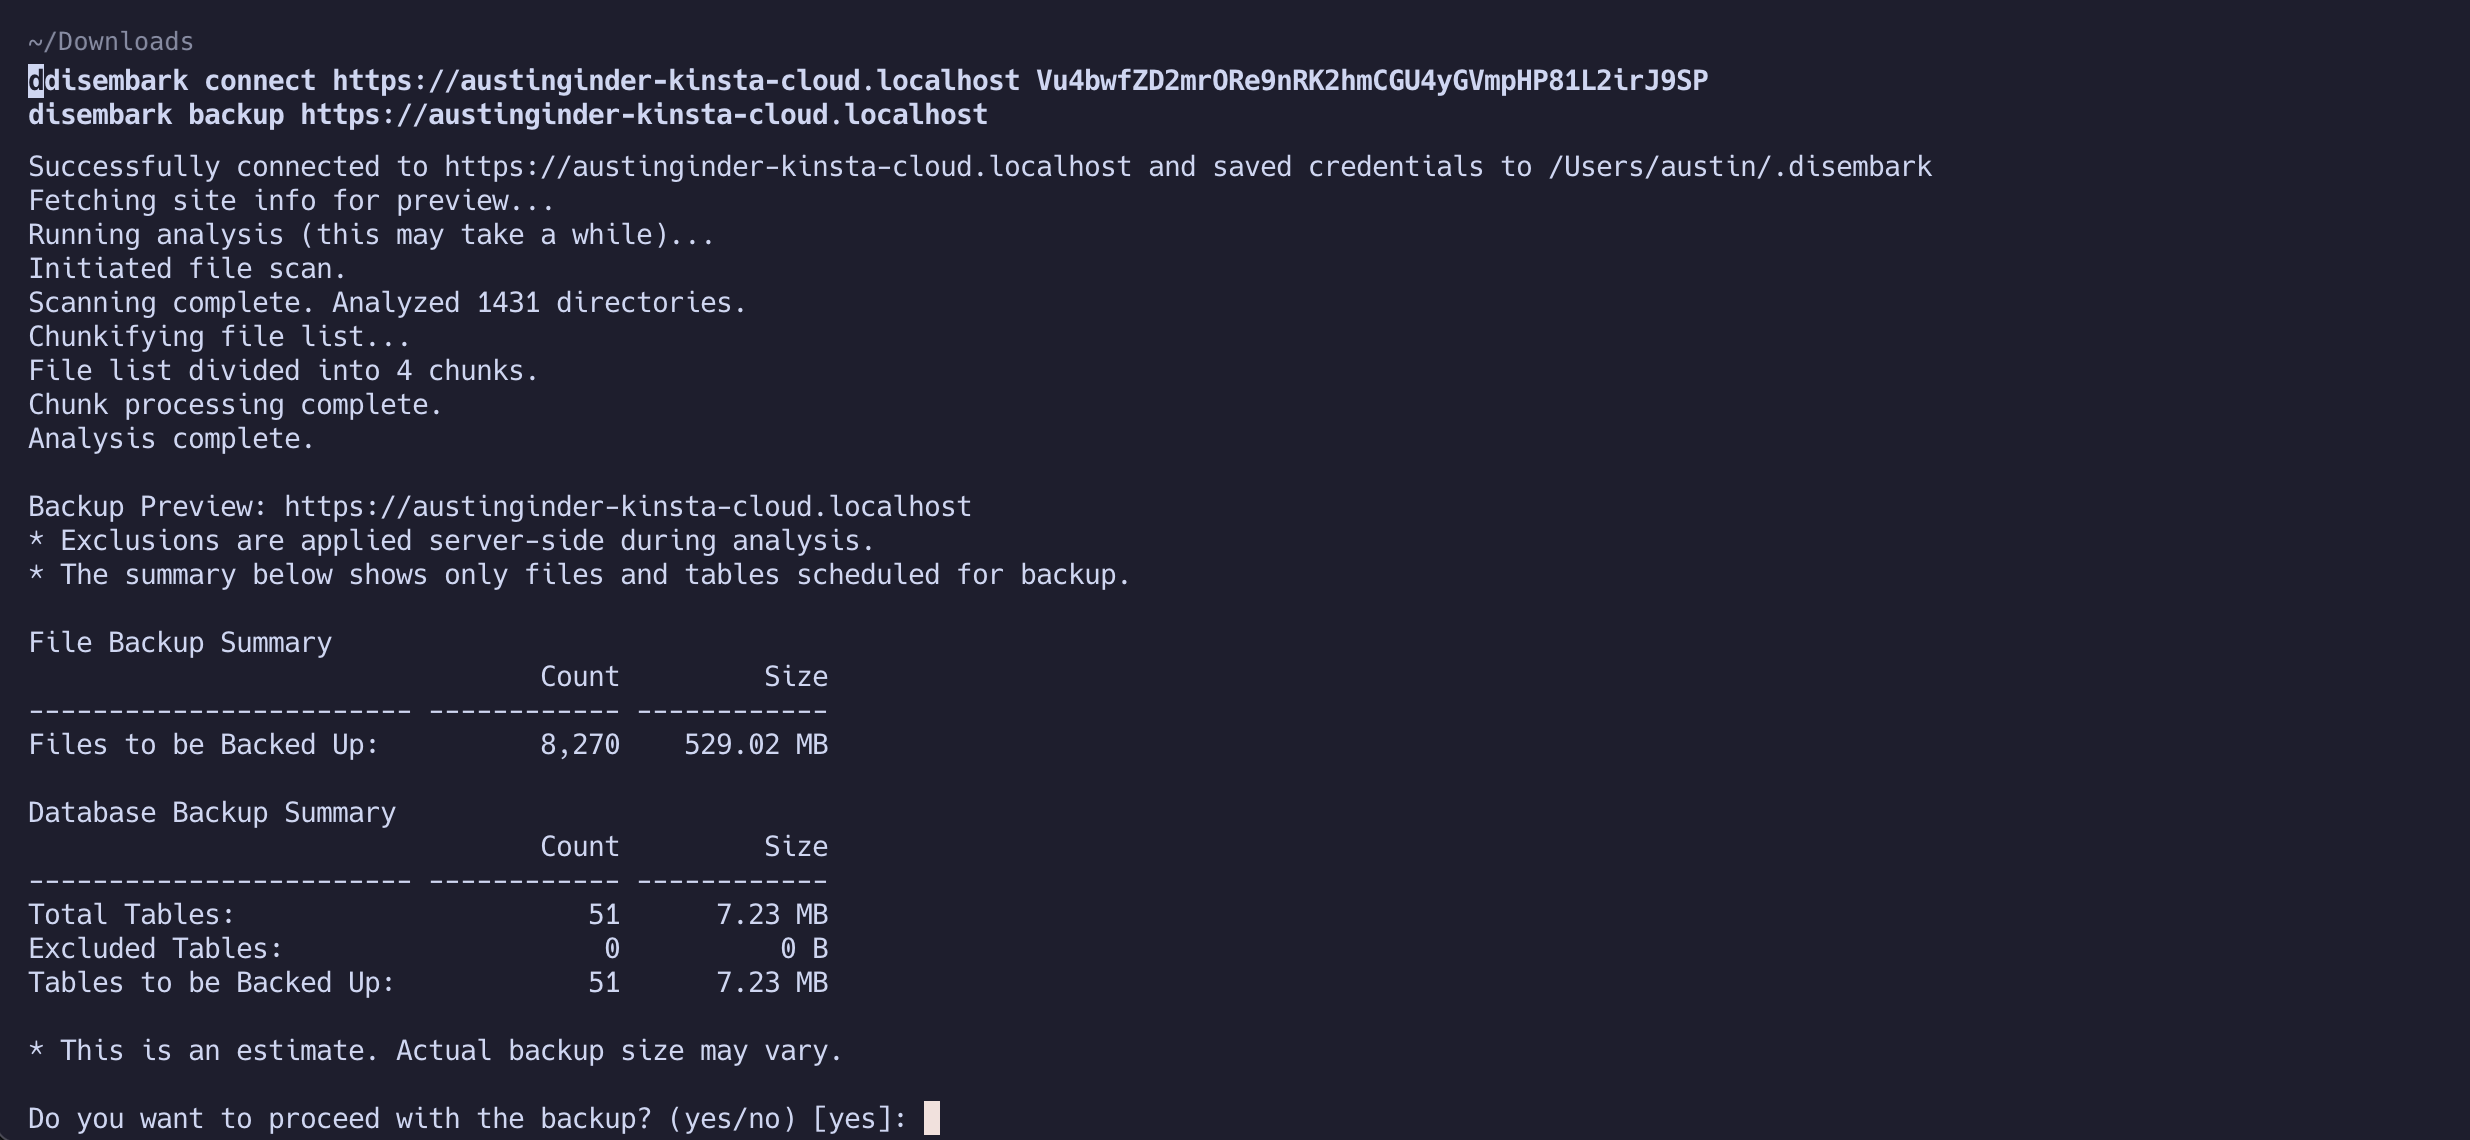Image resolution: width=2470 pixels, height=1140 pixels.
Task: Click the /Users/austin/.disembark credentials path
Action: (x=1739, y=167)
